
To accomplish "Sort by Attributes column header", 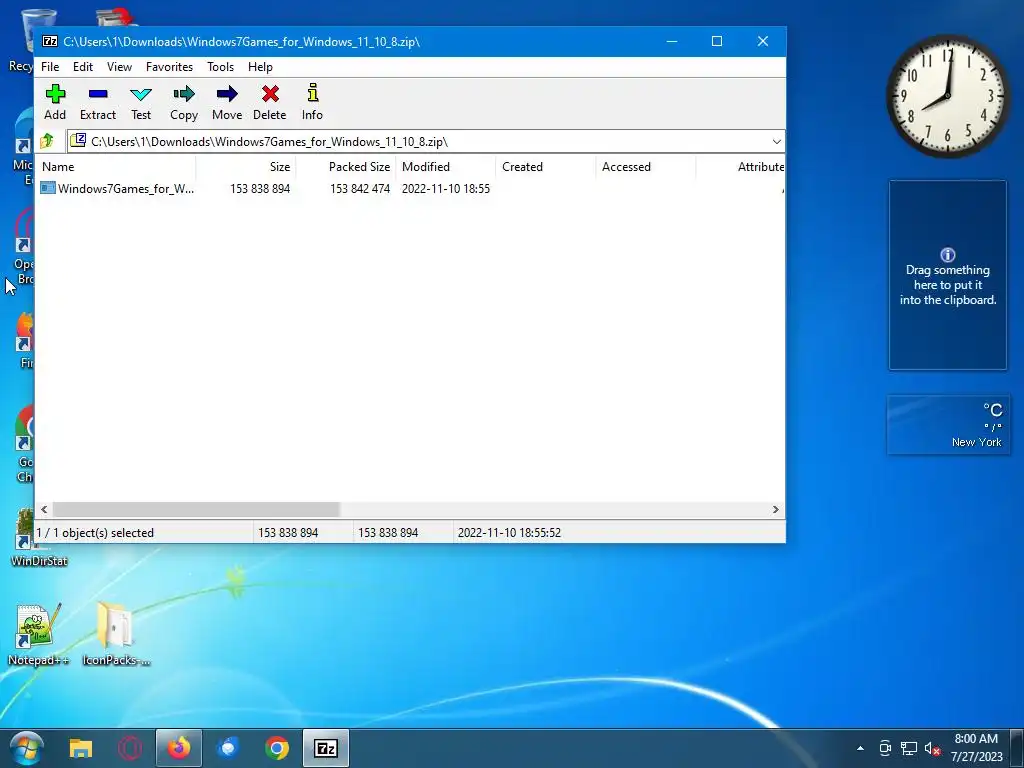I will point(741,167).
